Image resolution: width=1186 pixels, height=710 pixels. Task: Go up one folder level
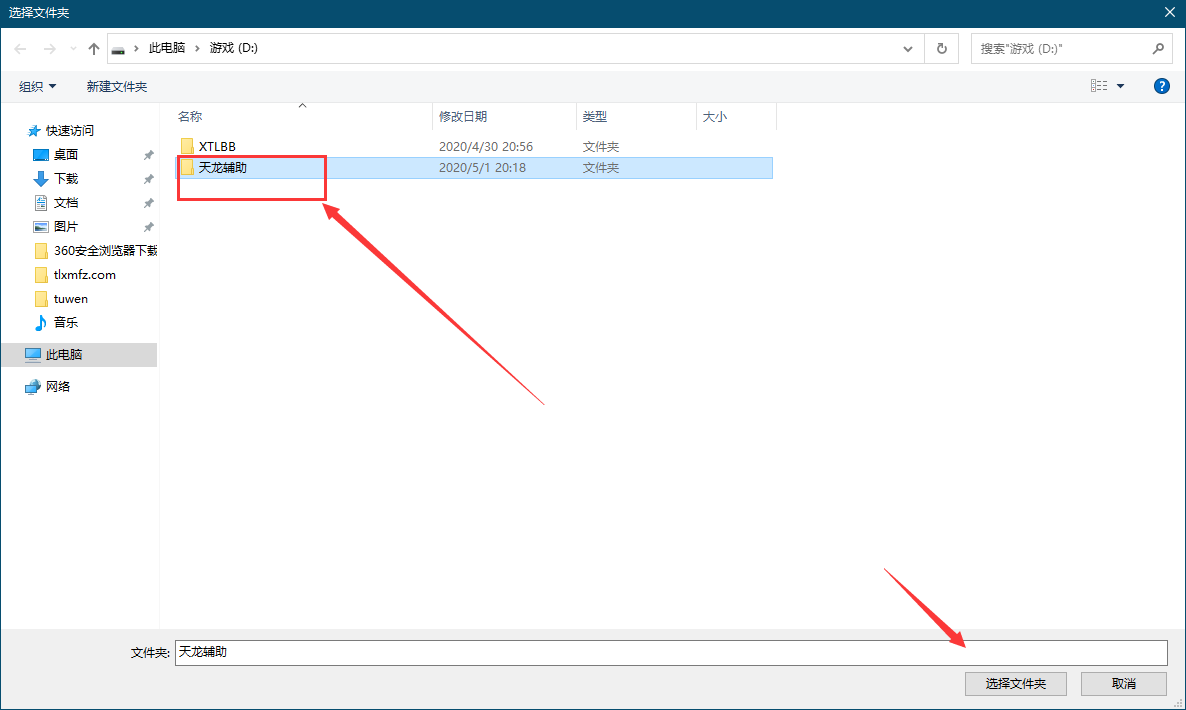click(94, 48)
